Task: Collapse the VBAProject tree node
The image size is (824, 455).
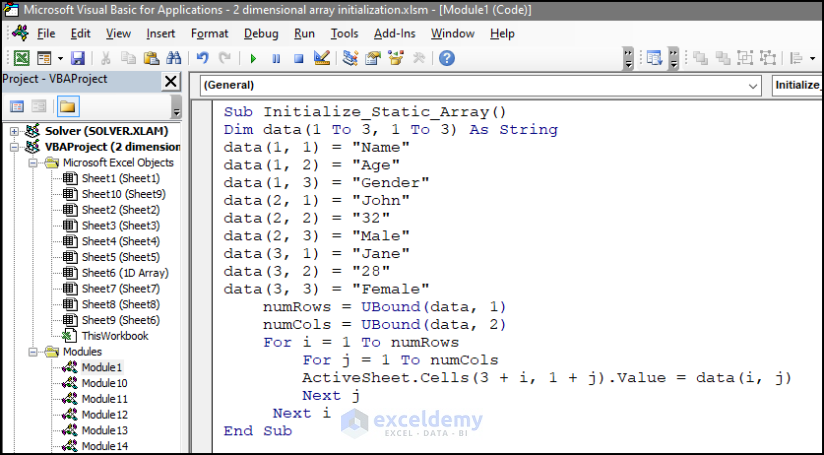Action: click(x=15, y=147)
